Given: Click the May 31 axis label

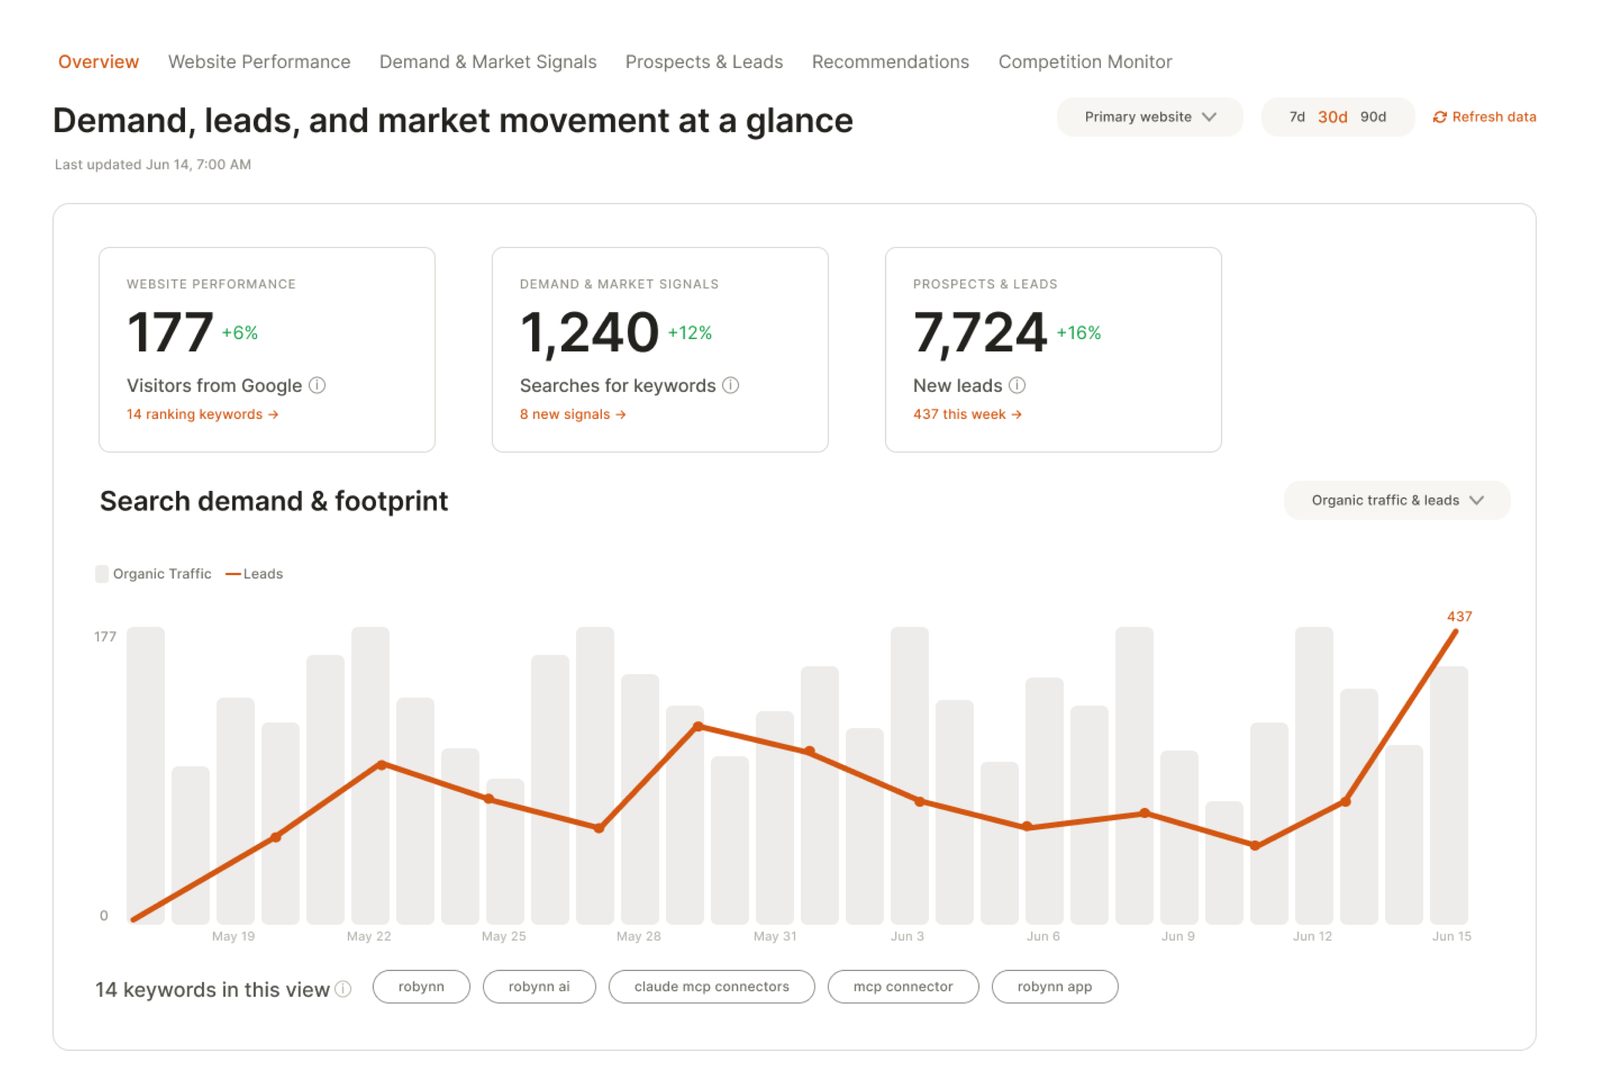Looking at the screenshot, I should (x=775, y=937).
